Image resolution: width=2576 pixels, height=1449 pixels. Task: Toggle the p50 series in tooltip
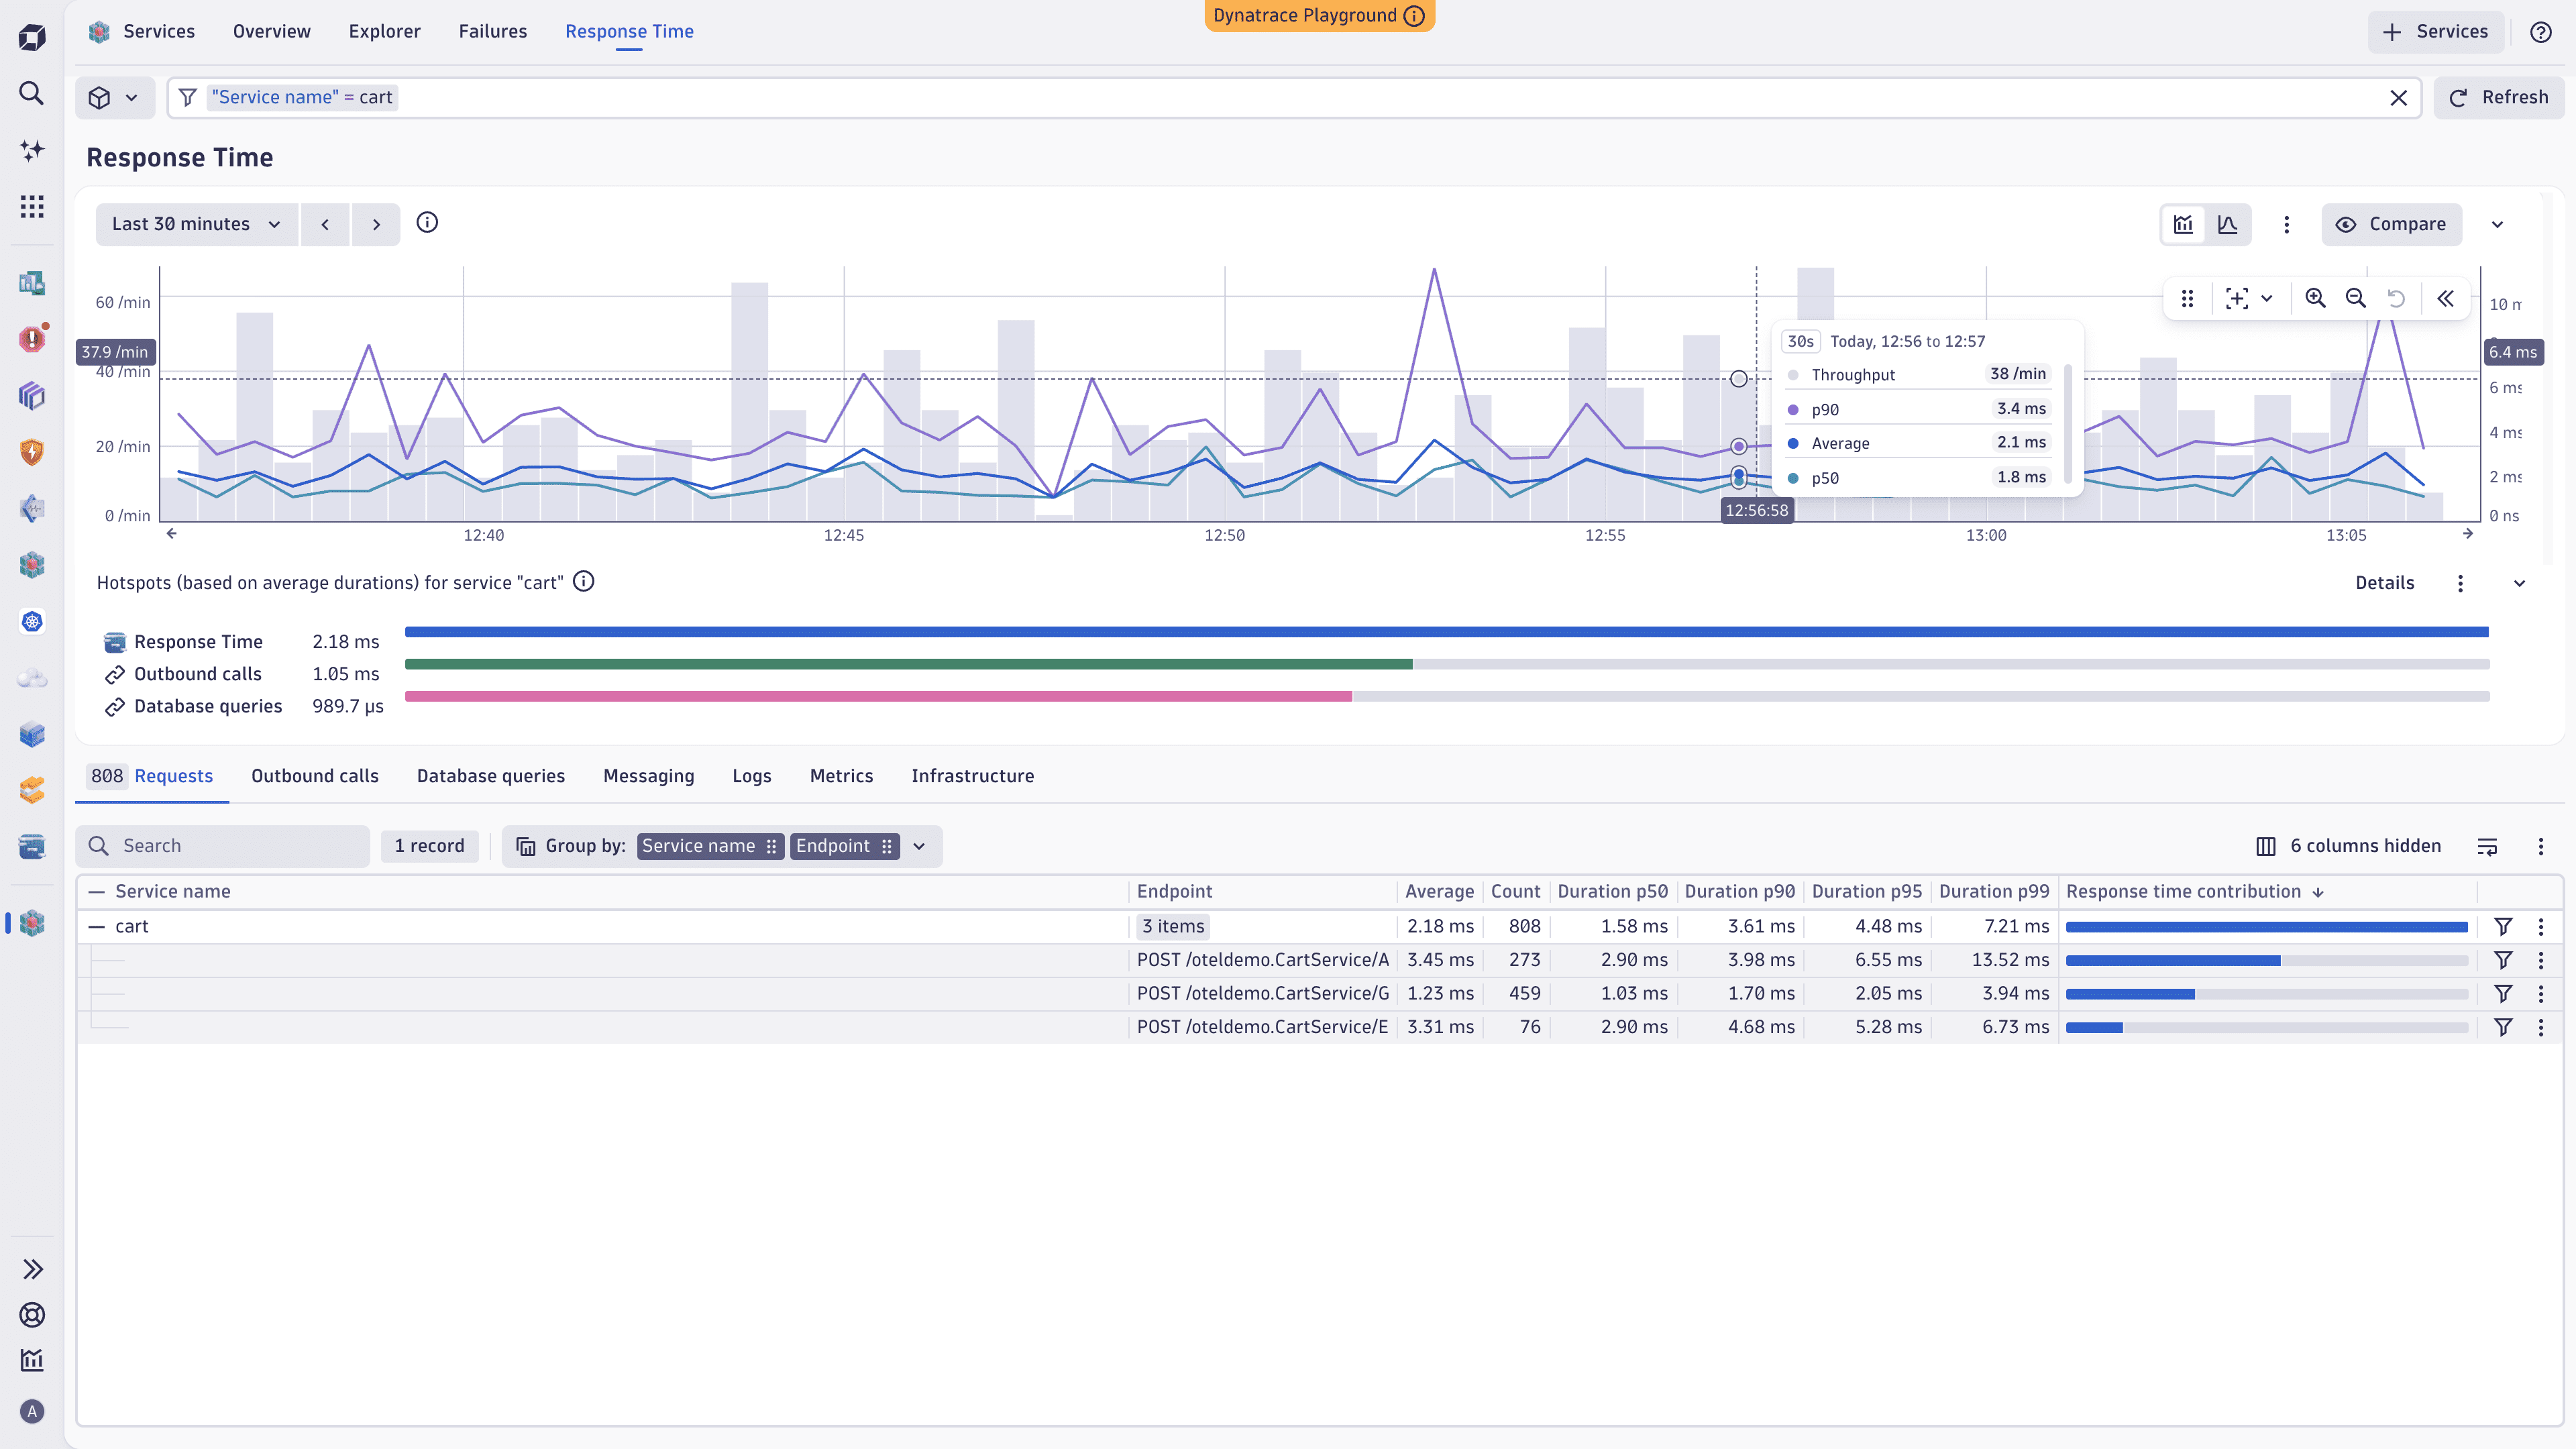click(1917, 478)
